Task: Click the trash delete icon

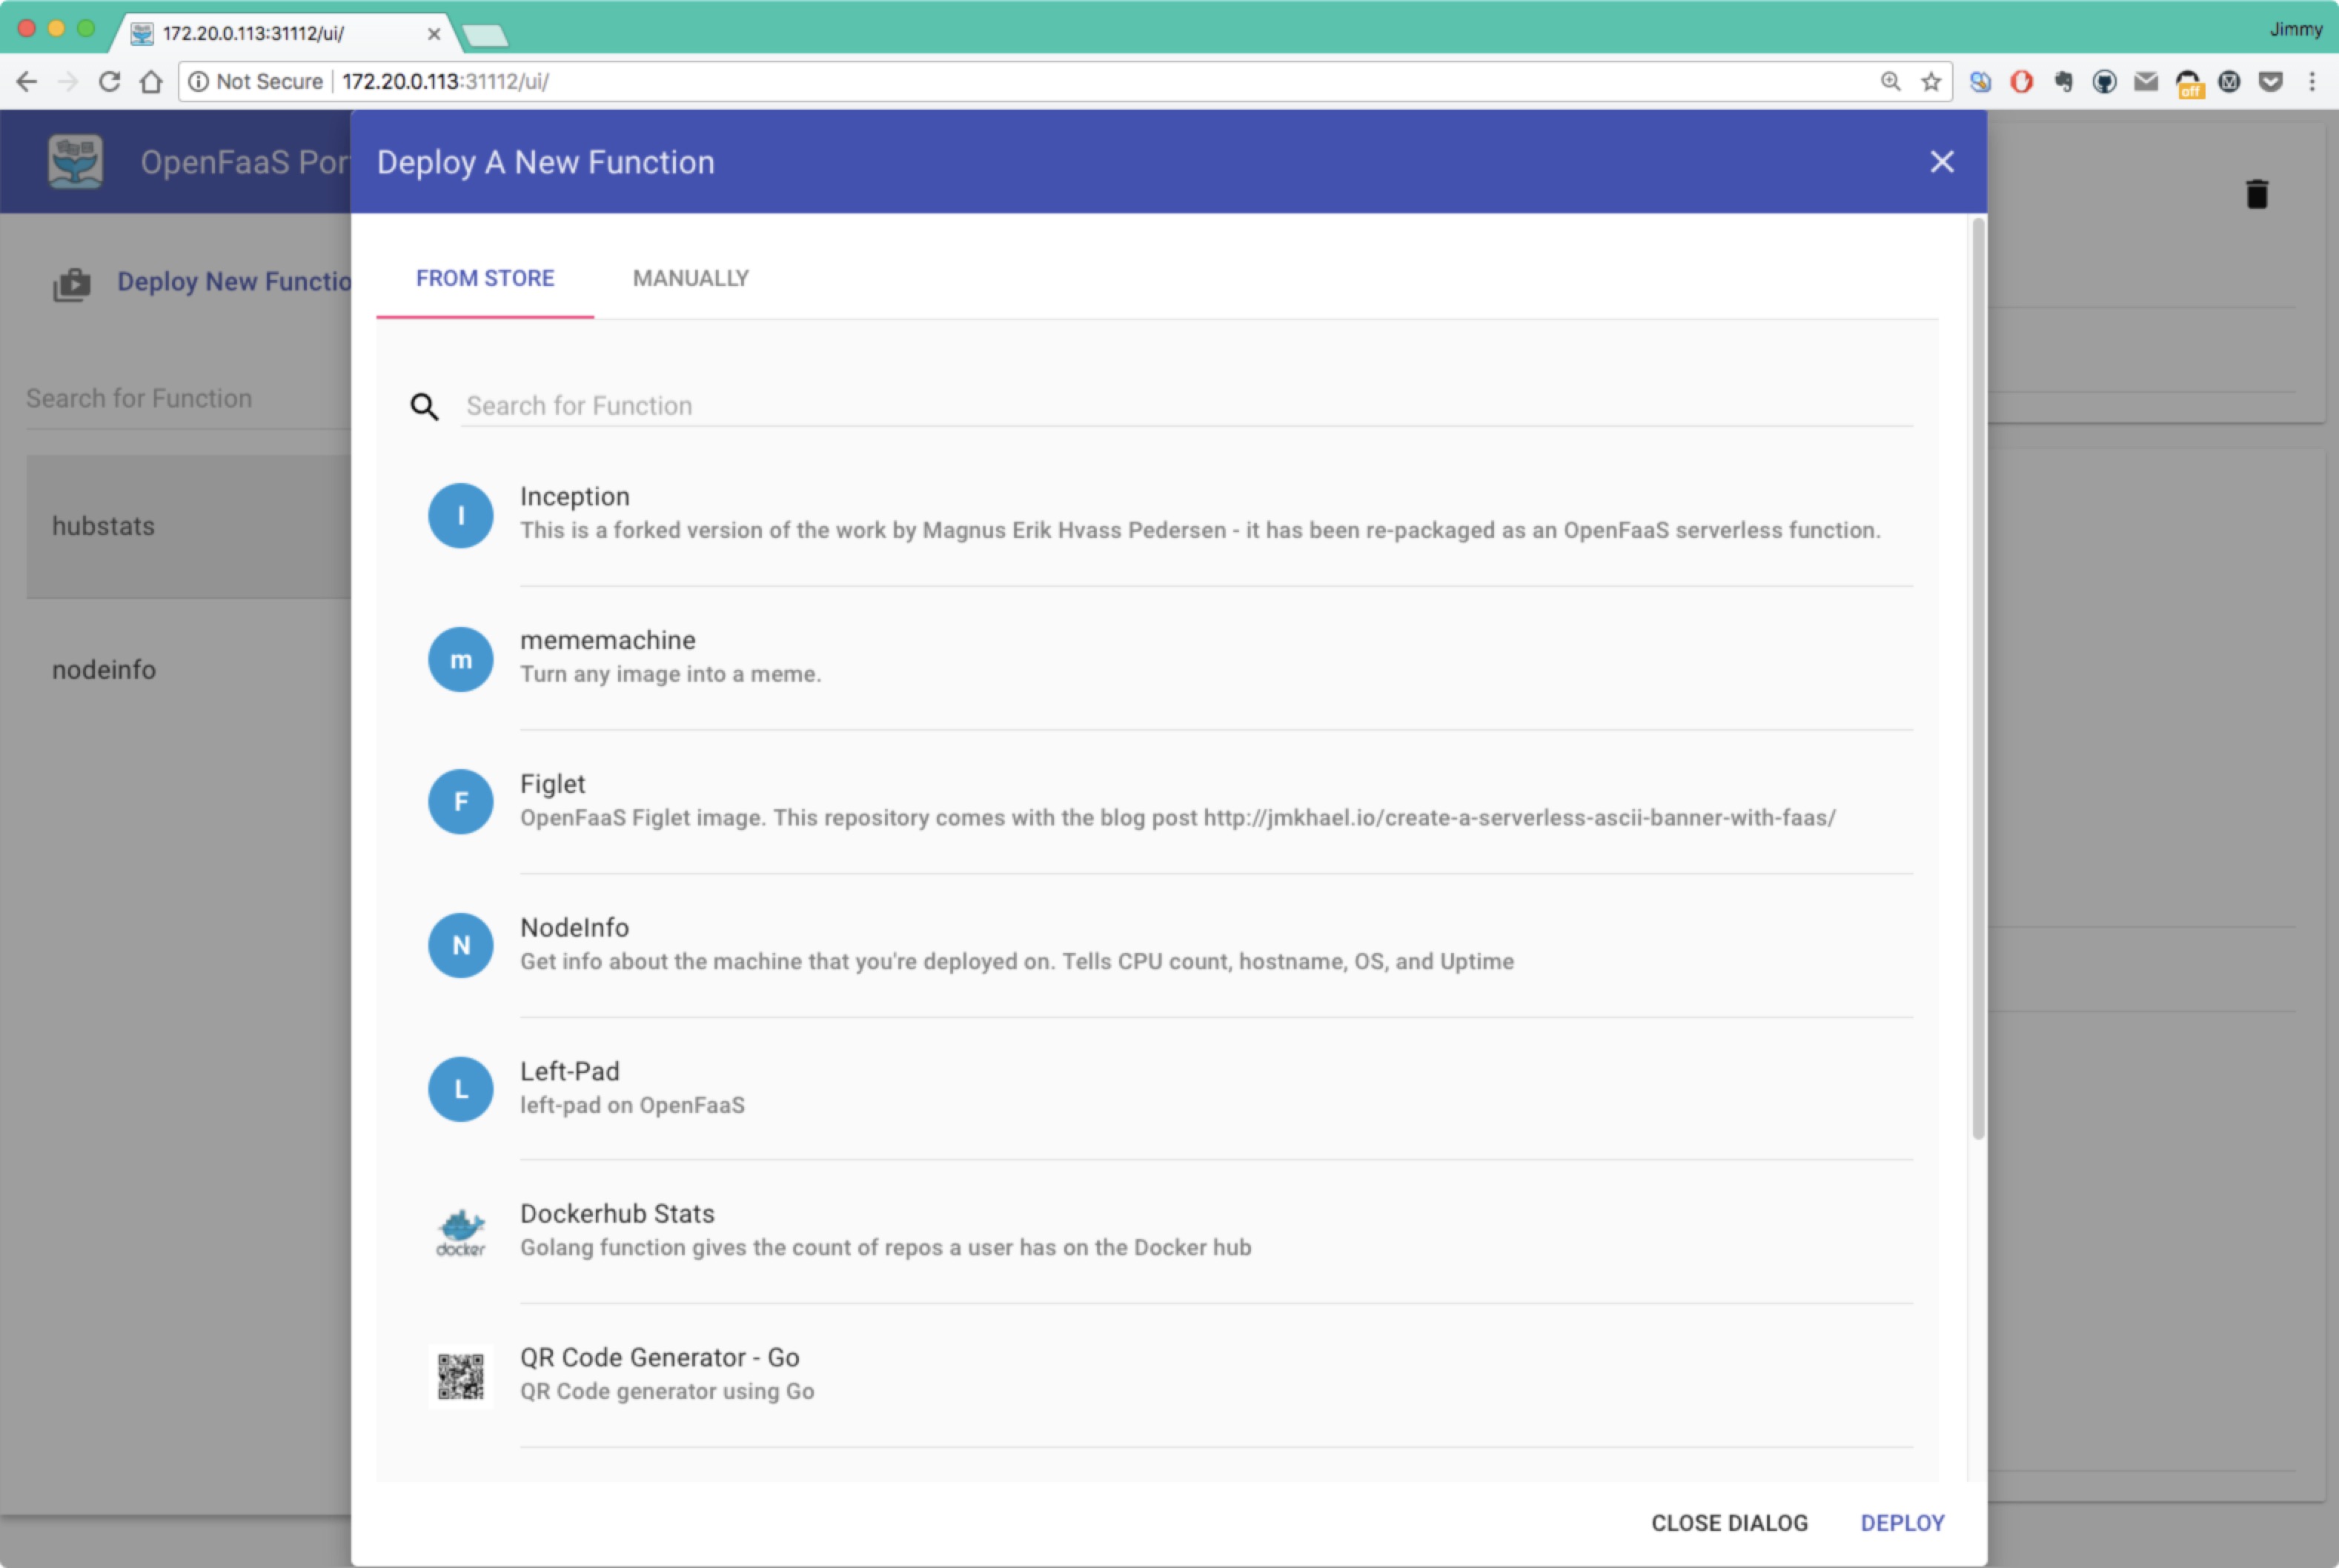Action: tap(2257, 194)
